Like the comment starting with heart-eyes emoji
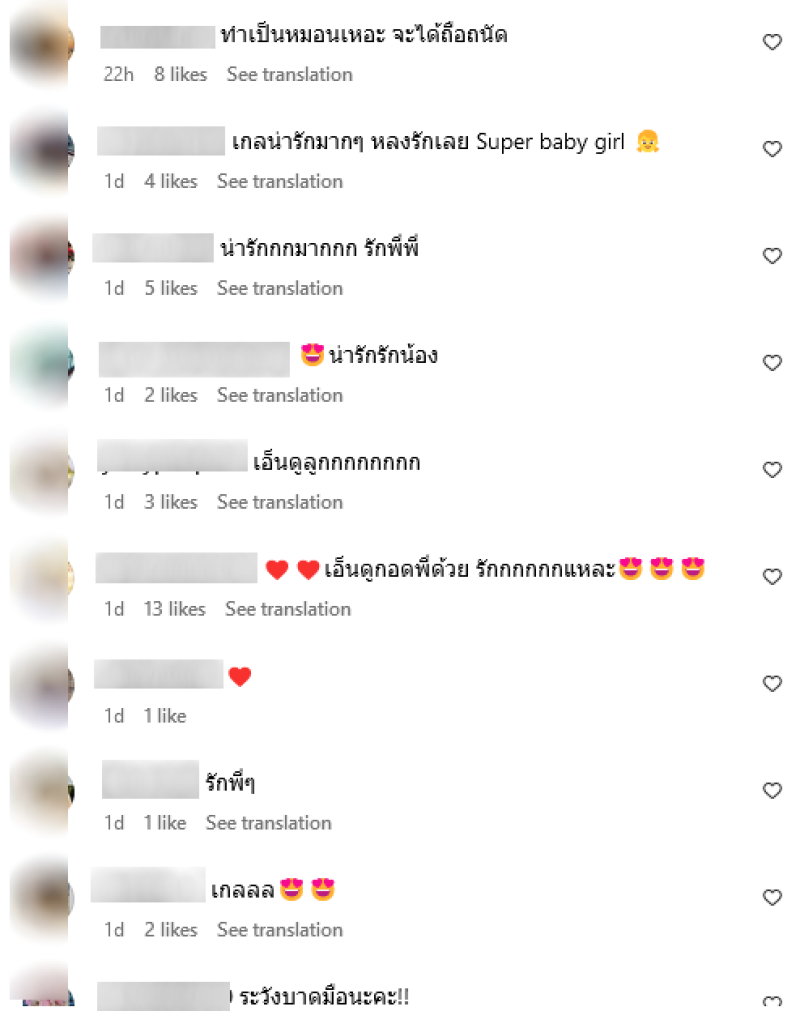The image size is (800, 1011). click(x=772, y=363)
